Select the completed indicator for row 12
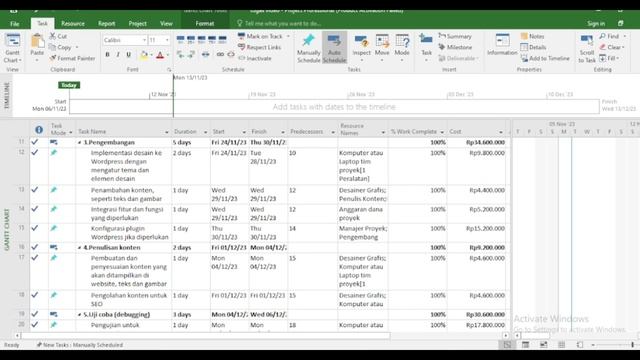Viewport: 640px width, 360px height. 35,153
